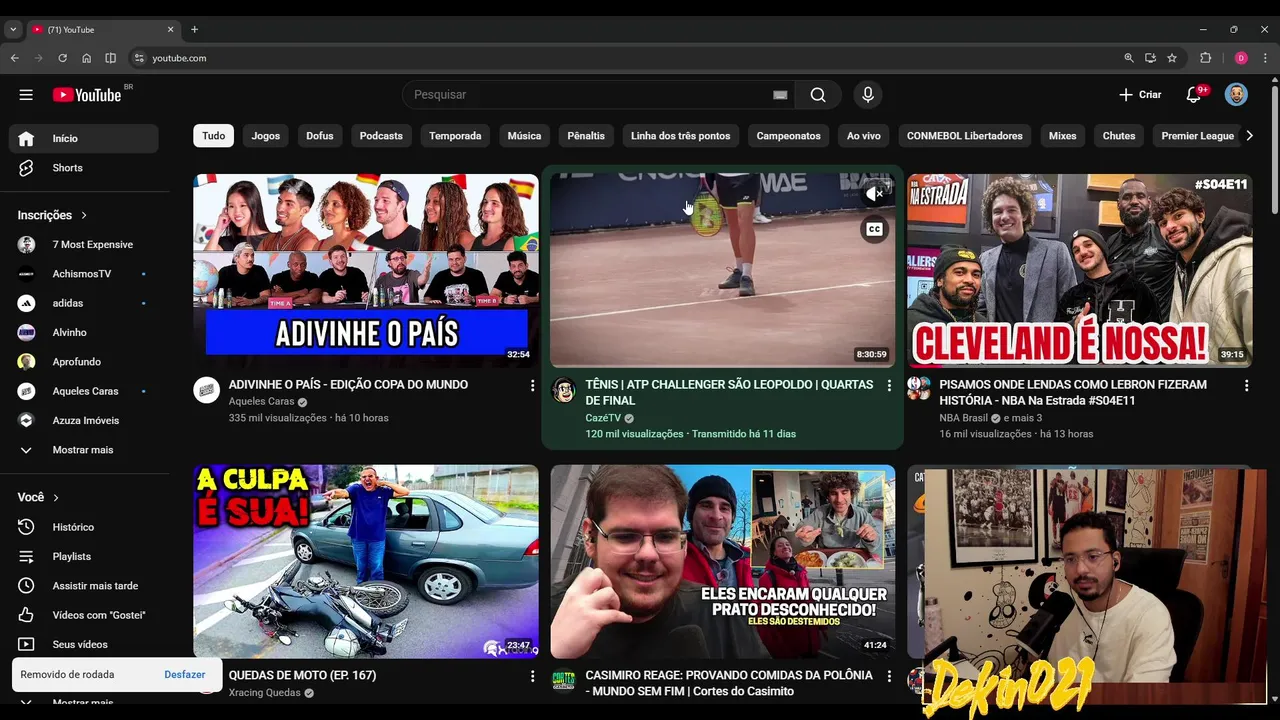The height and width of the screenshot is (720, 1280).
Task: Open Shorts in sidebar
Action: 84,168
